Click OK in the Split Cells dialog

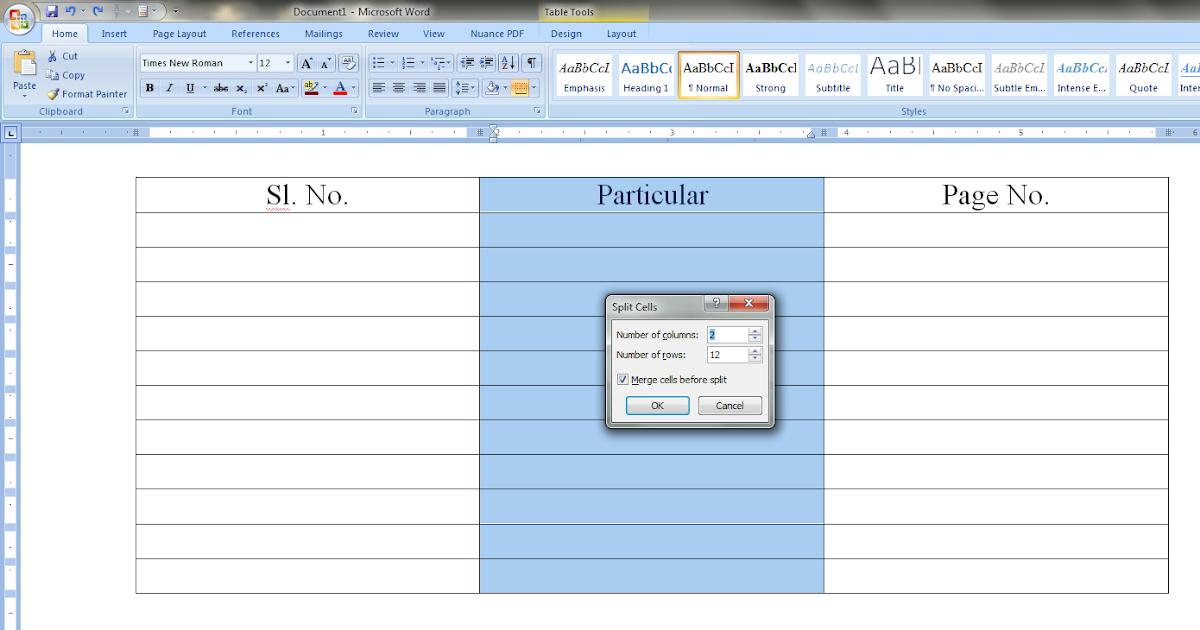pos(657,405)
